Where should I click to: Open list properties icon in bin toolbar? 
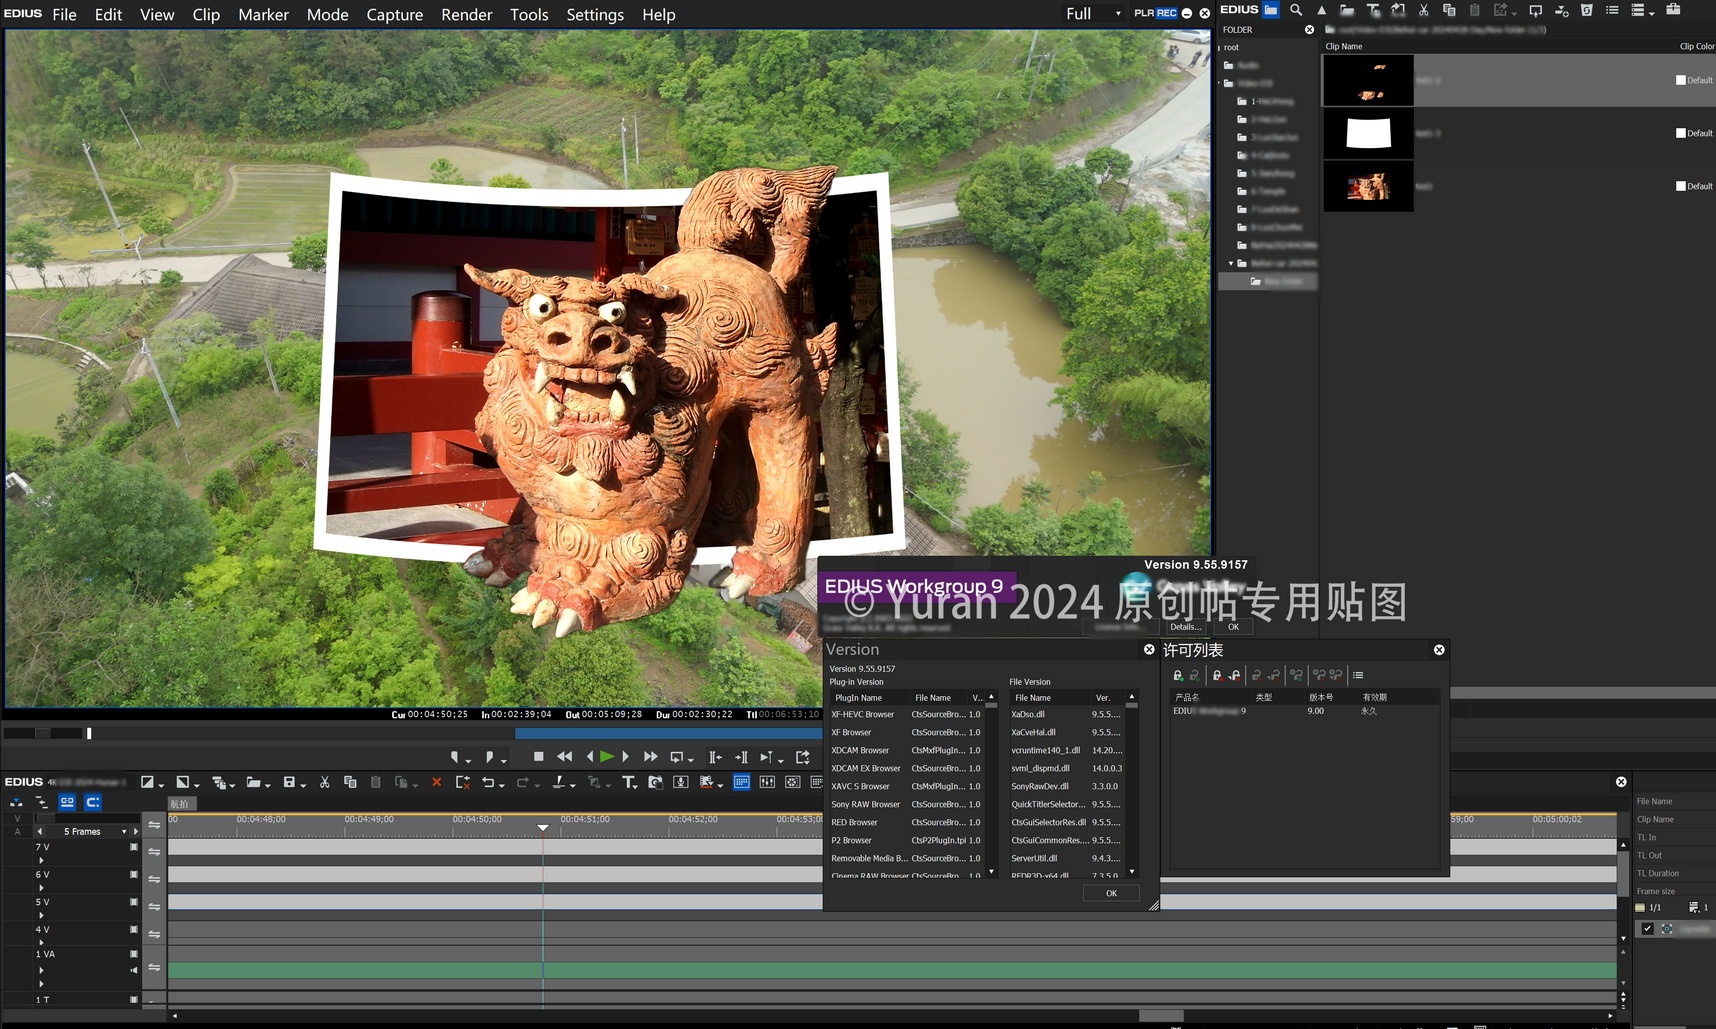(x=1612, y=10)
